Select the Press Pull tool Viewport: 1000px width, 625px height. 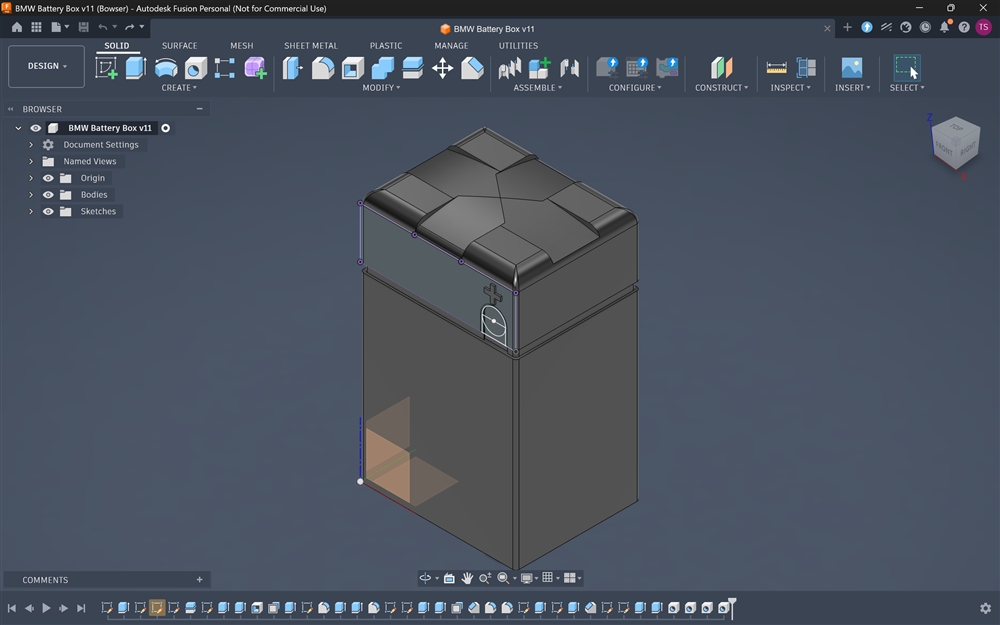[293, 68]
